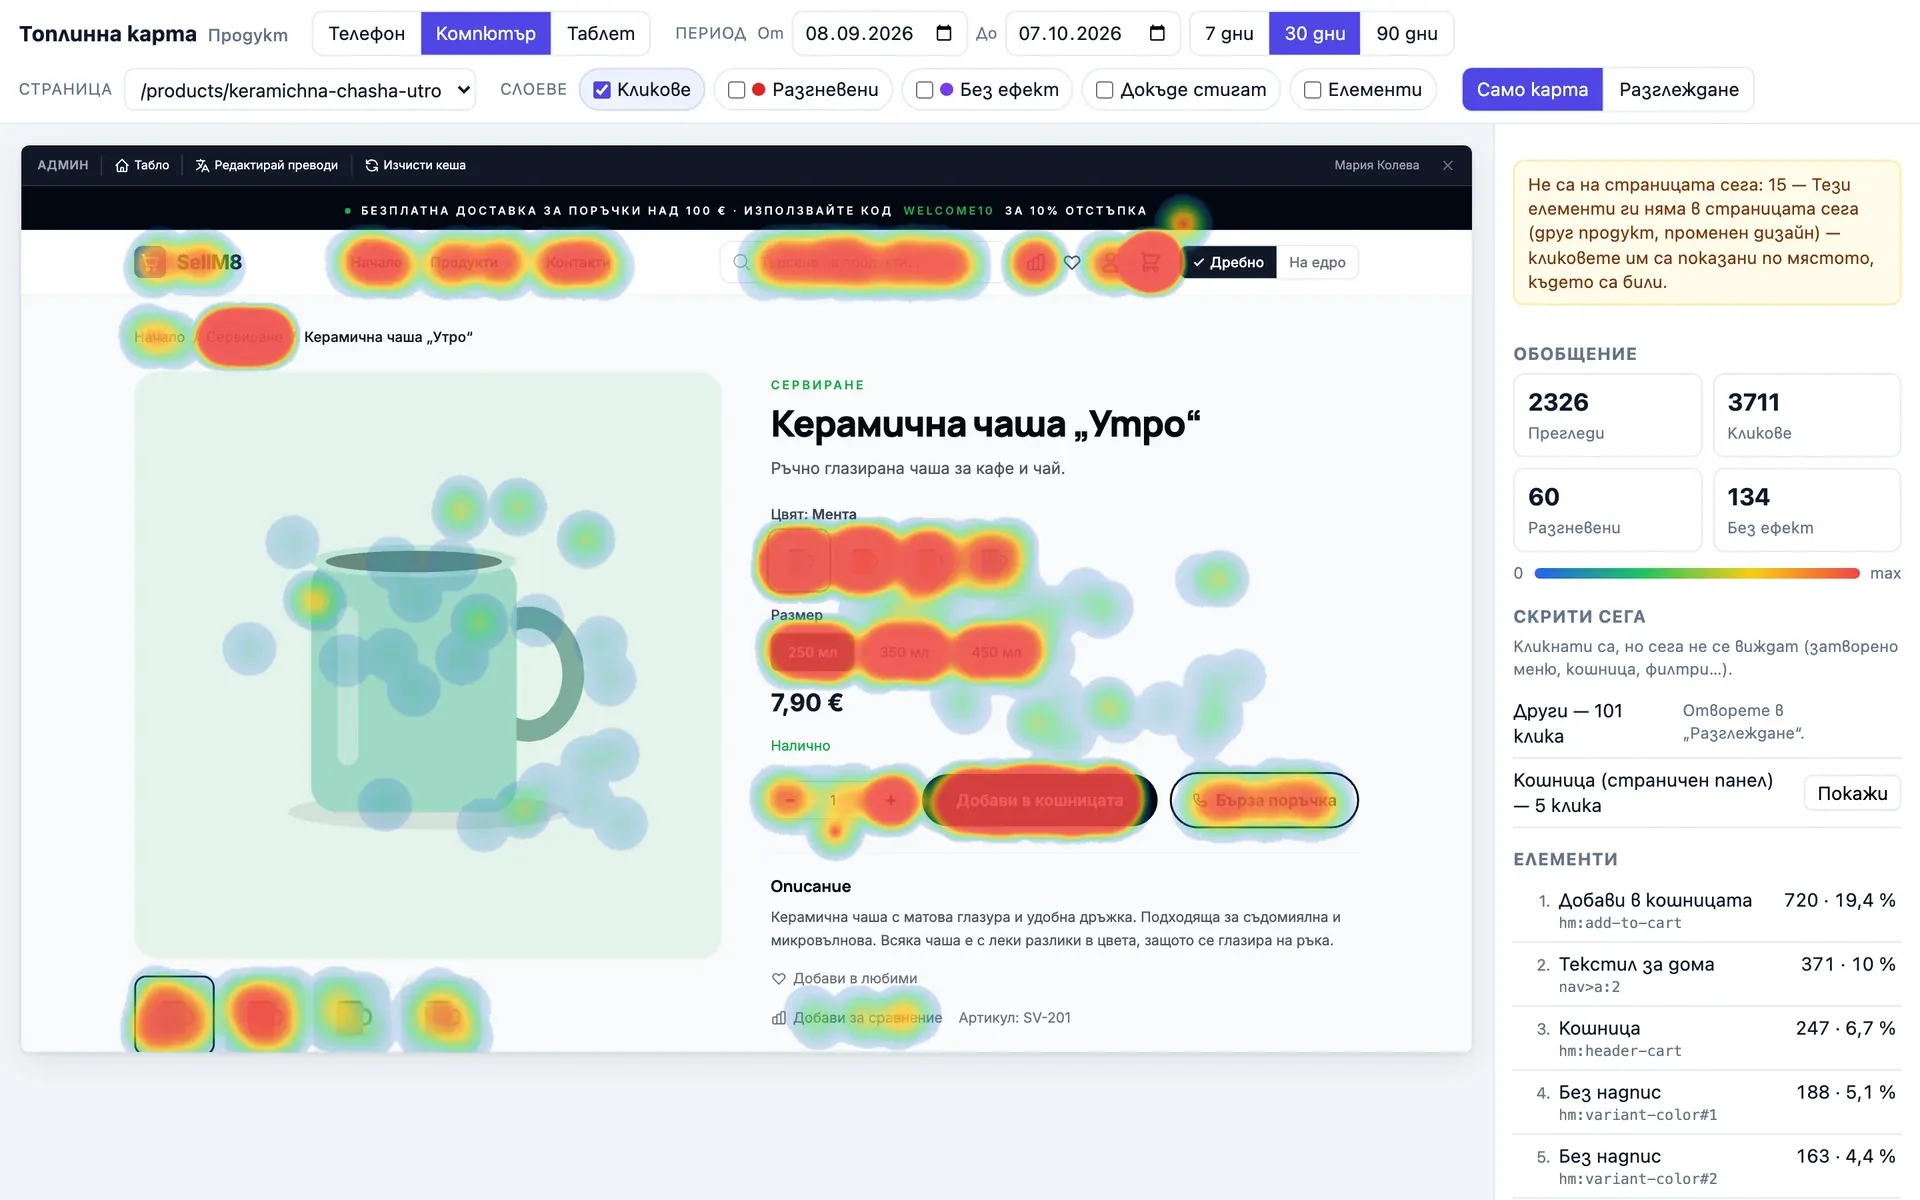Click Изчисти кеша link
The image size is (1920, 1200).
pyautogui.click(x=415, y=165)
